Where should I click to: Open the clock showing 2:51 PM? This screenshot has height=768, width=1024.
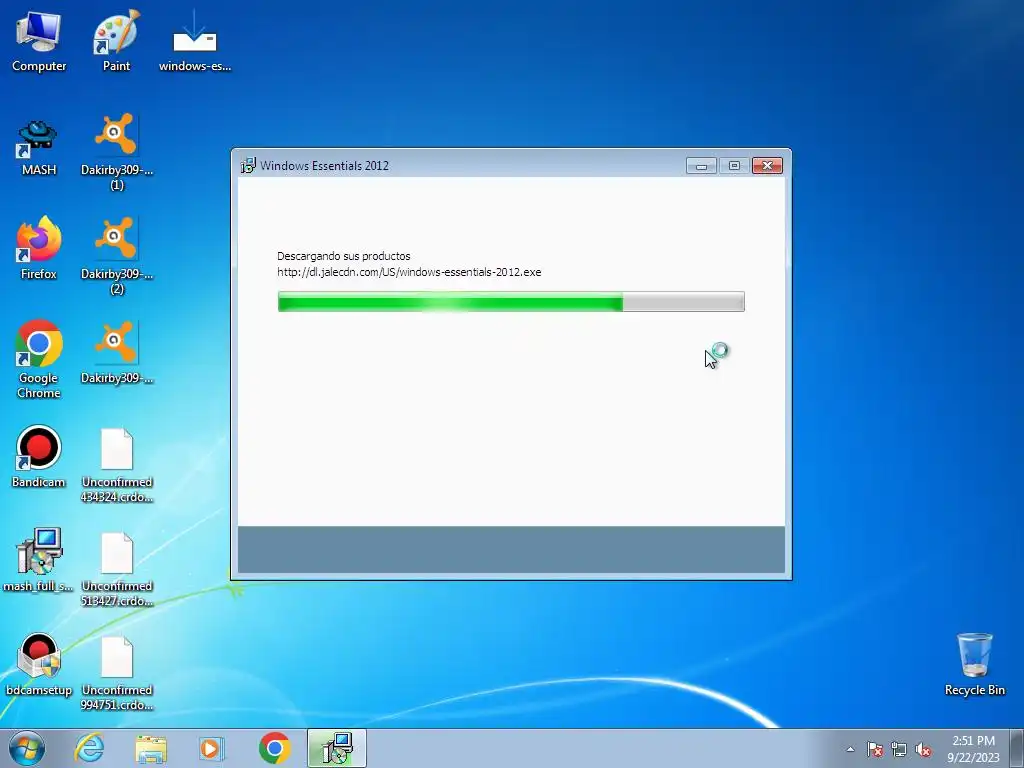click(973, 749)
